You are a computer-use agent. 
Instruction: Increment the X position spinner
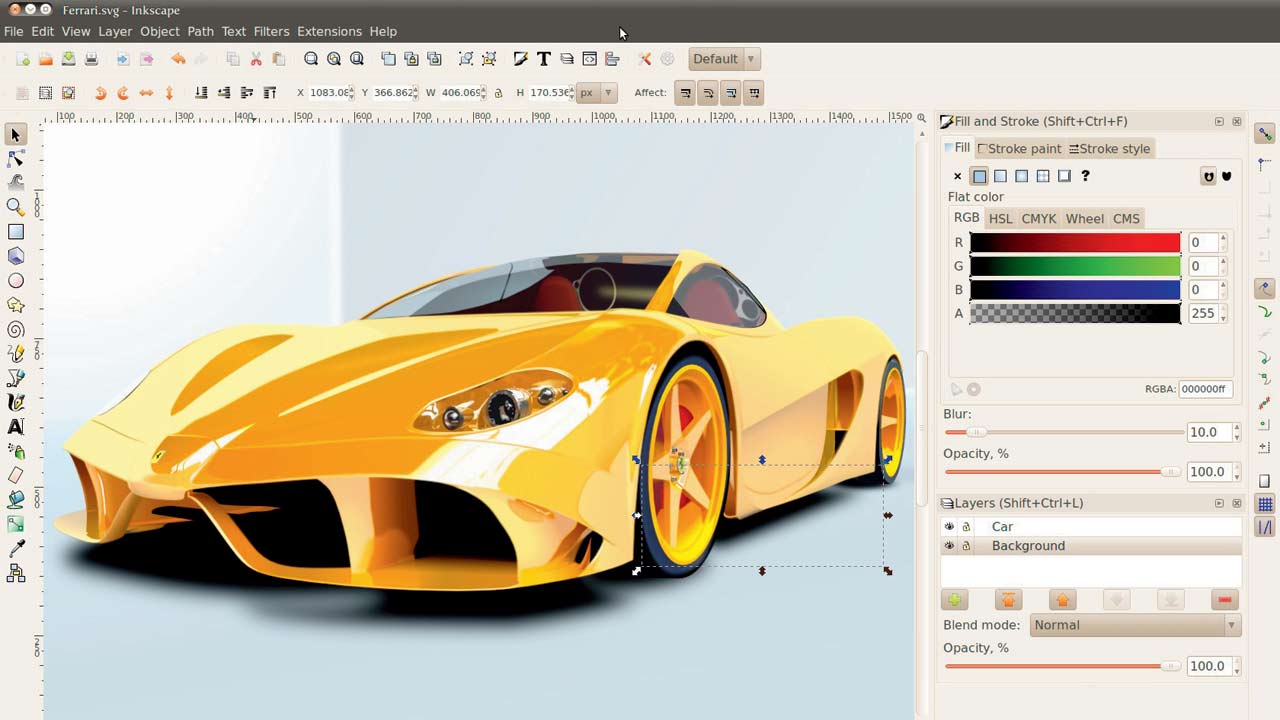point(353,89)
